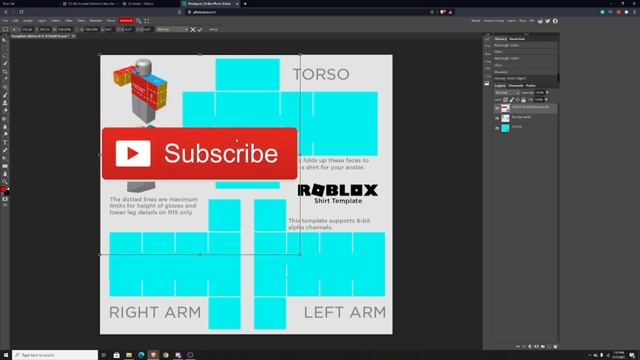
Task: Select the last history step in list
Action: coord(525,78)
